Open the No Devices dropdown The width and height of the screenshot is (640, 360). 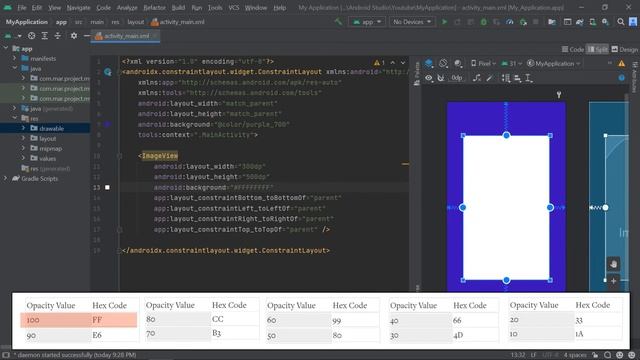(x=412, y=22)
